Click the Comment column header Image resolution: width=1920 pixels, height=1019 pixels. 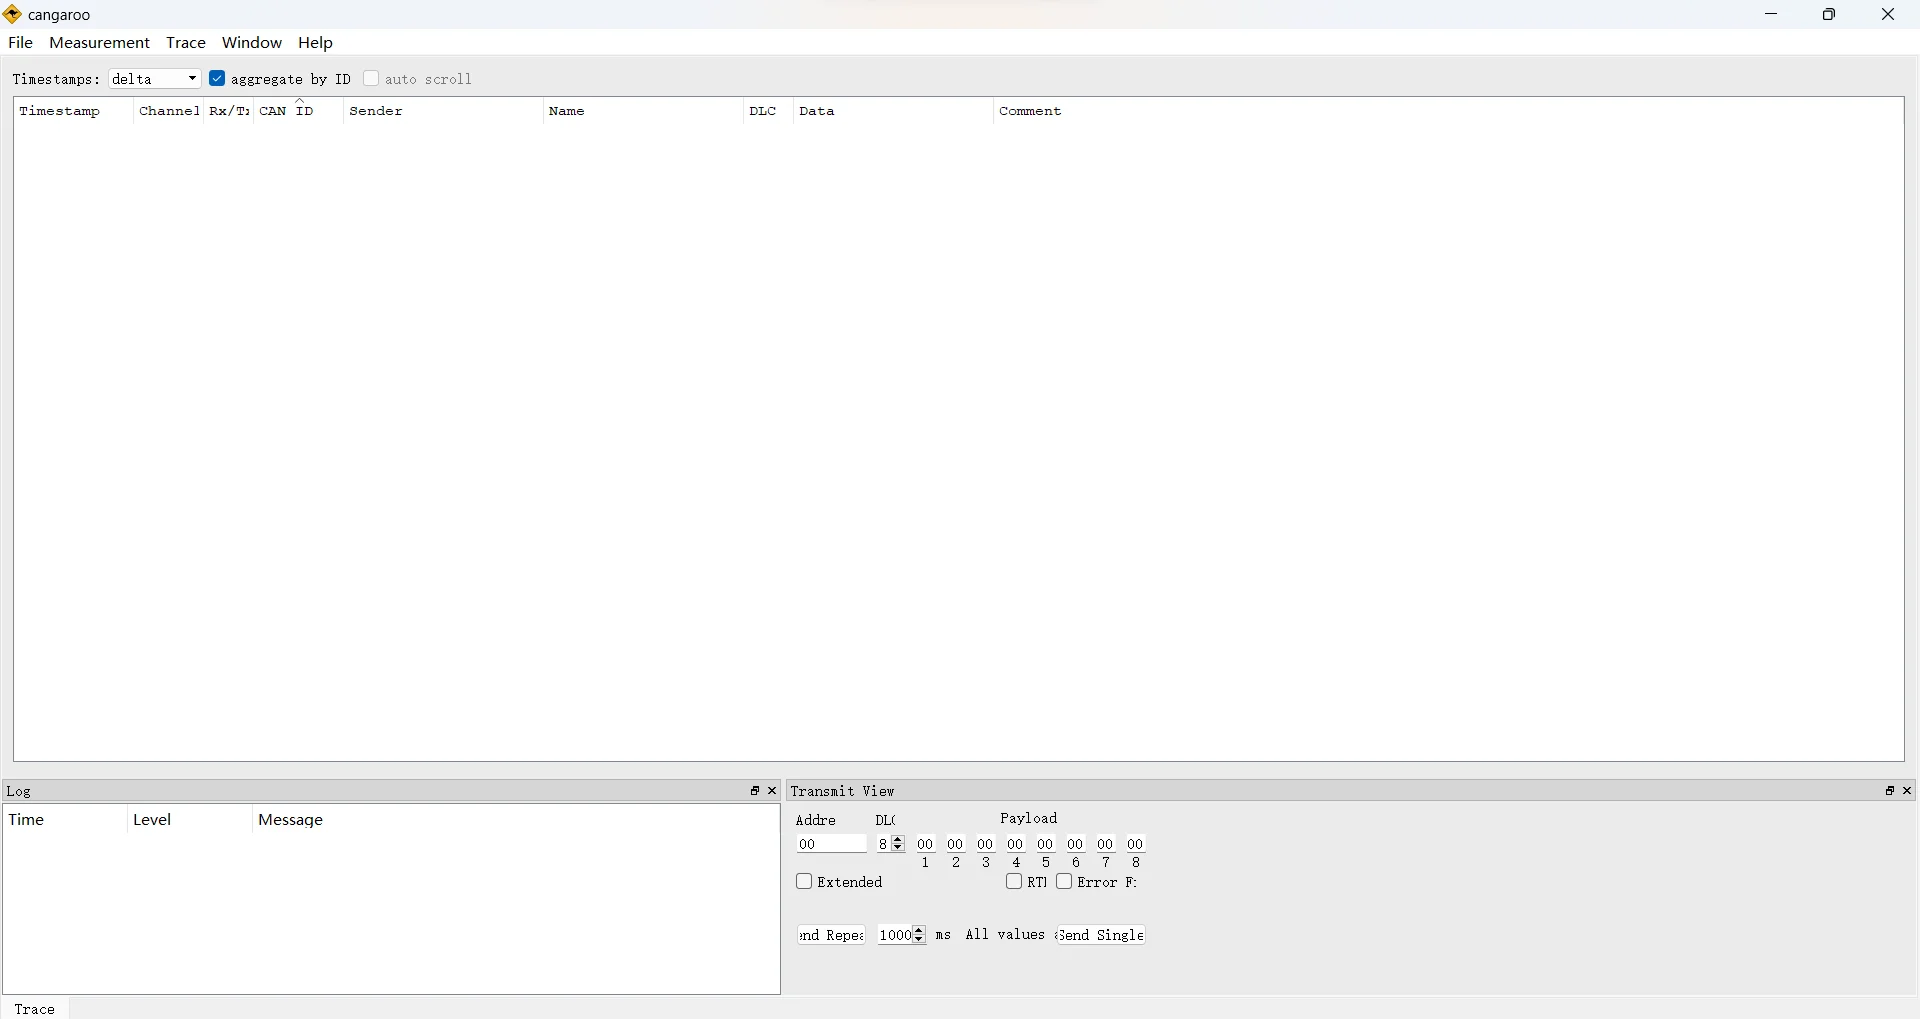[1448, 111]
